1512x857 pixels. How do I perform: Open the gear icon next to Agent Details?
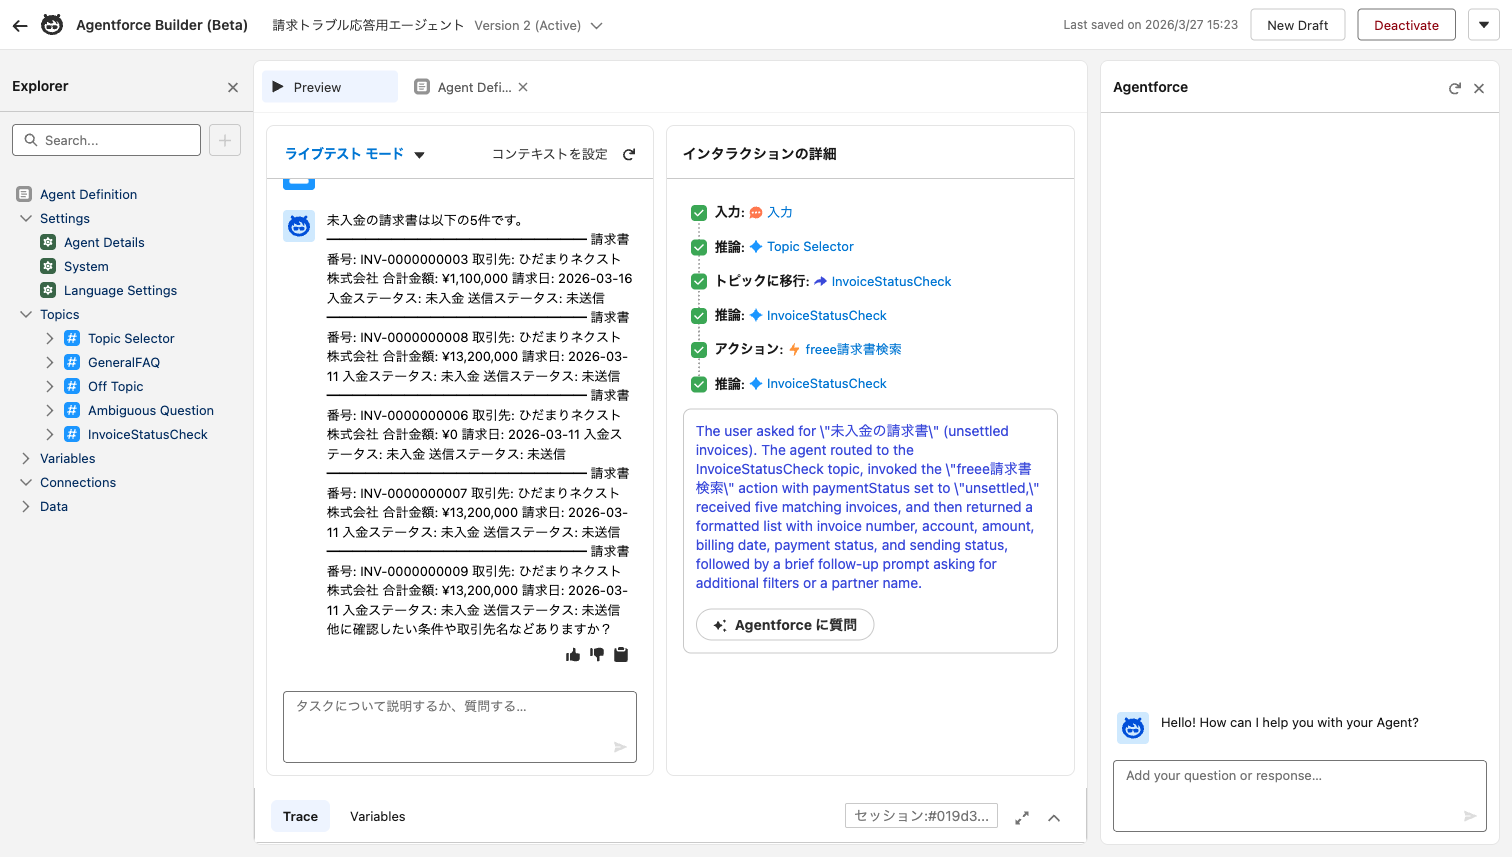47,242
